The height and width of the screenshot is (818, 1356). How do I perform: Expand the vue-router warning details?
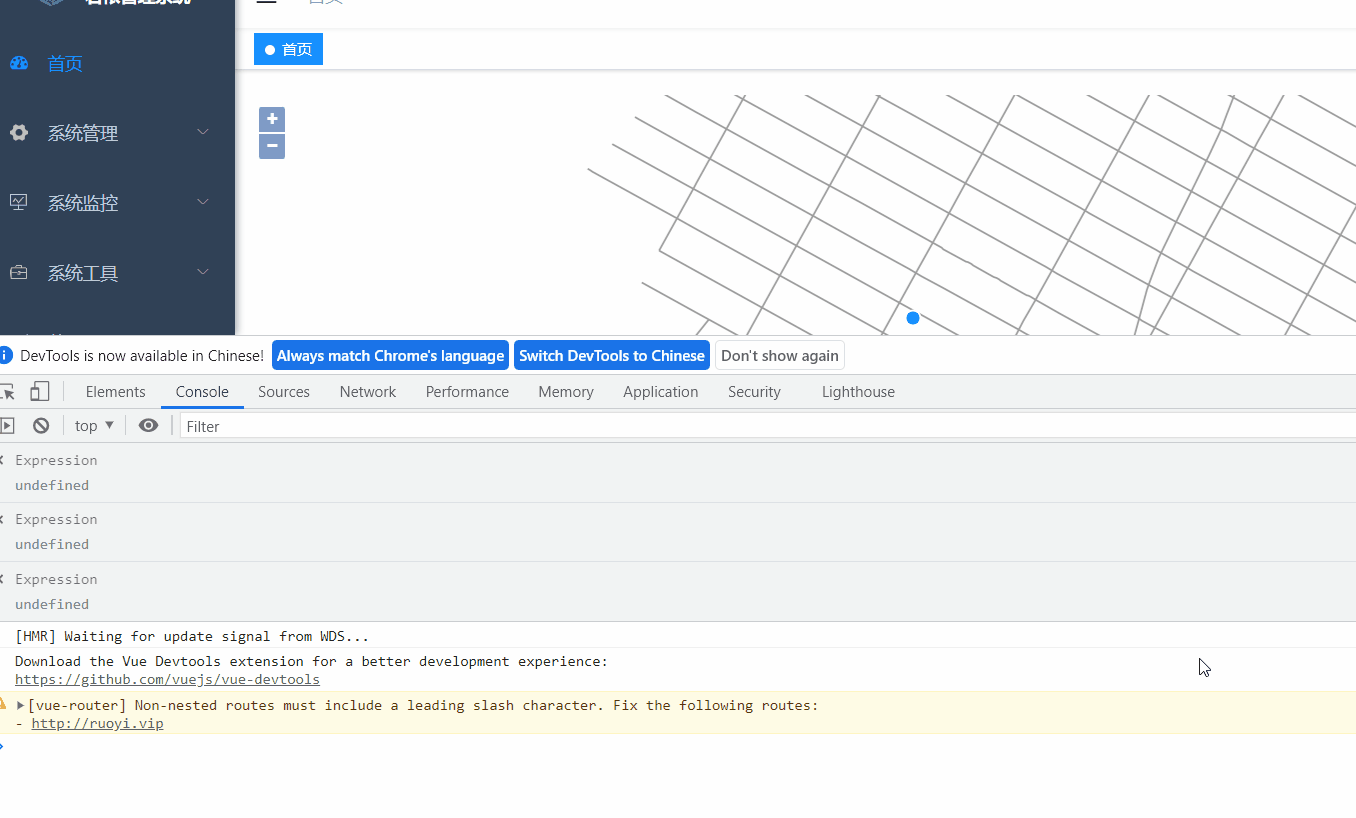click(22, 704)
